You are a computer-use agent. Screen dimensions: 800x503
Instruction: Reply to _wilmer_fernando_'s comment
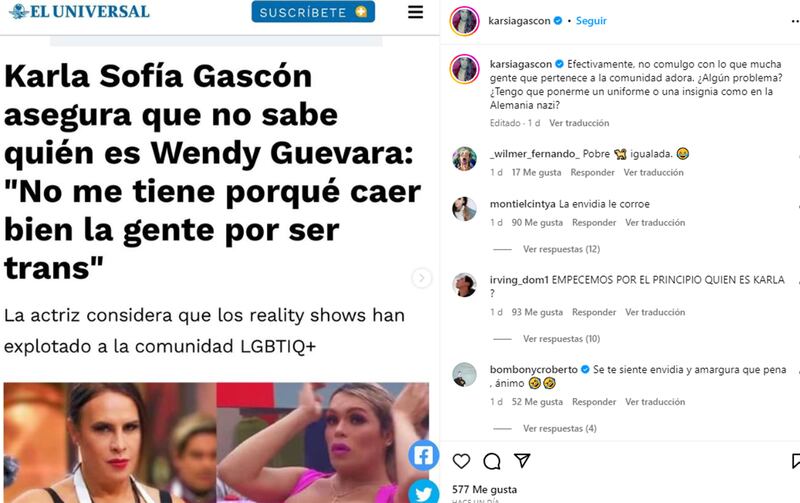click(592, 172)
